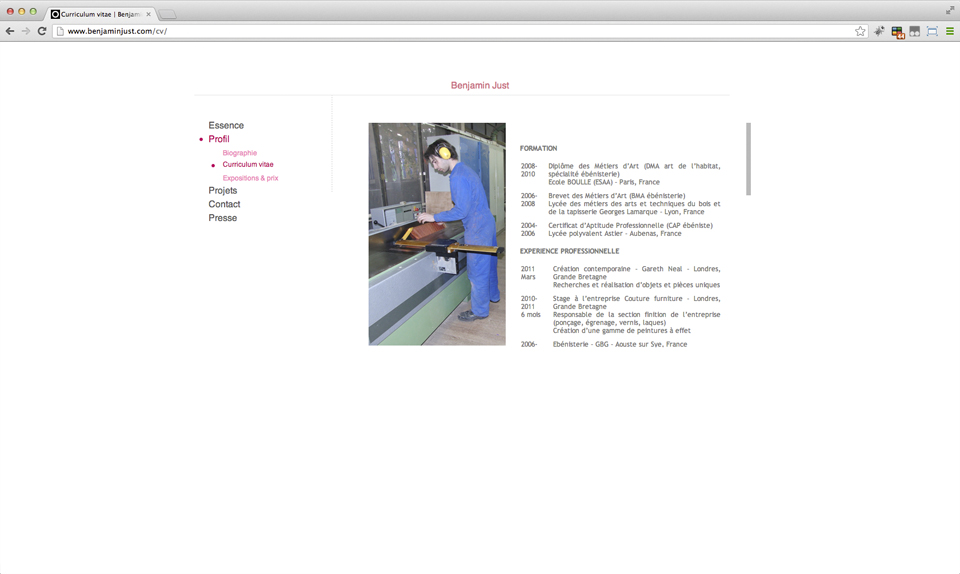Image resolution: width=960 pixels, height=574 pixels.
Task: Click the FORMATION heading
Action: (x=538, y=148)
